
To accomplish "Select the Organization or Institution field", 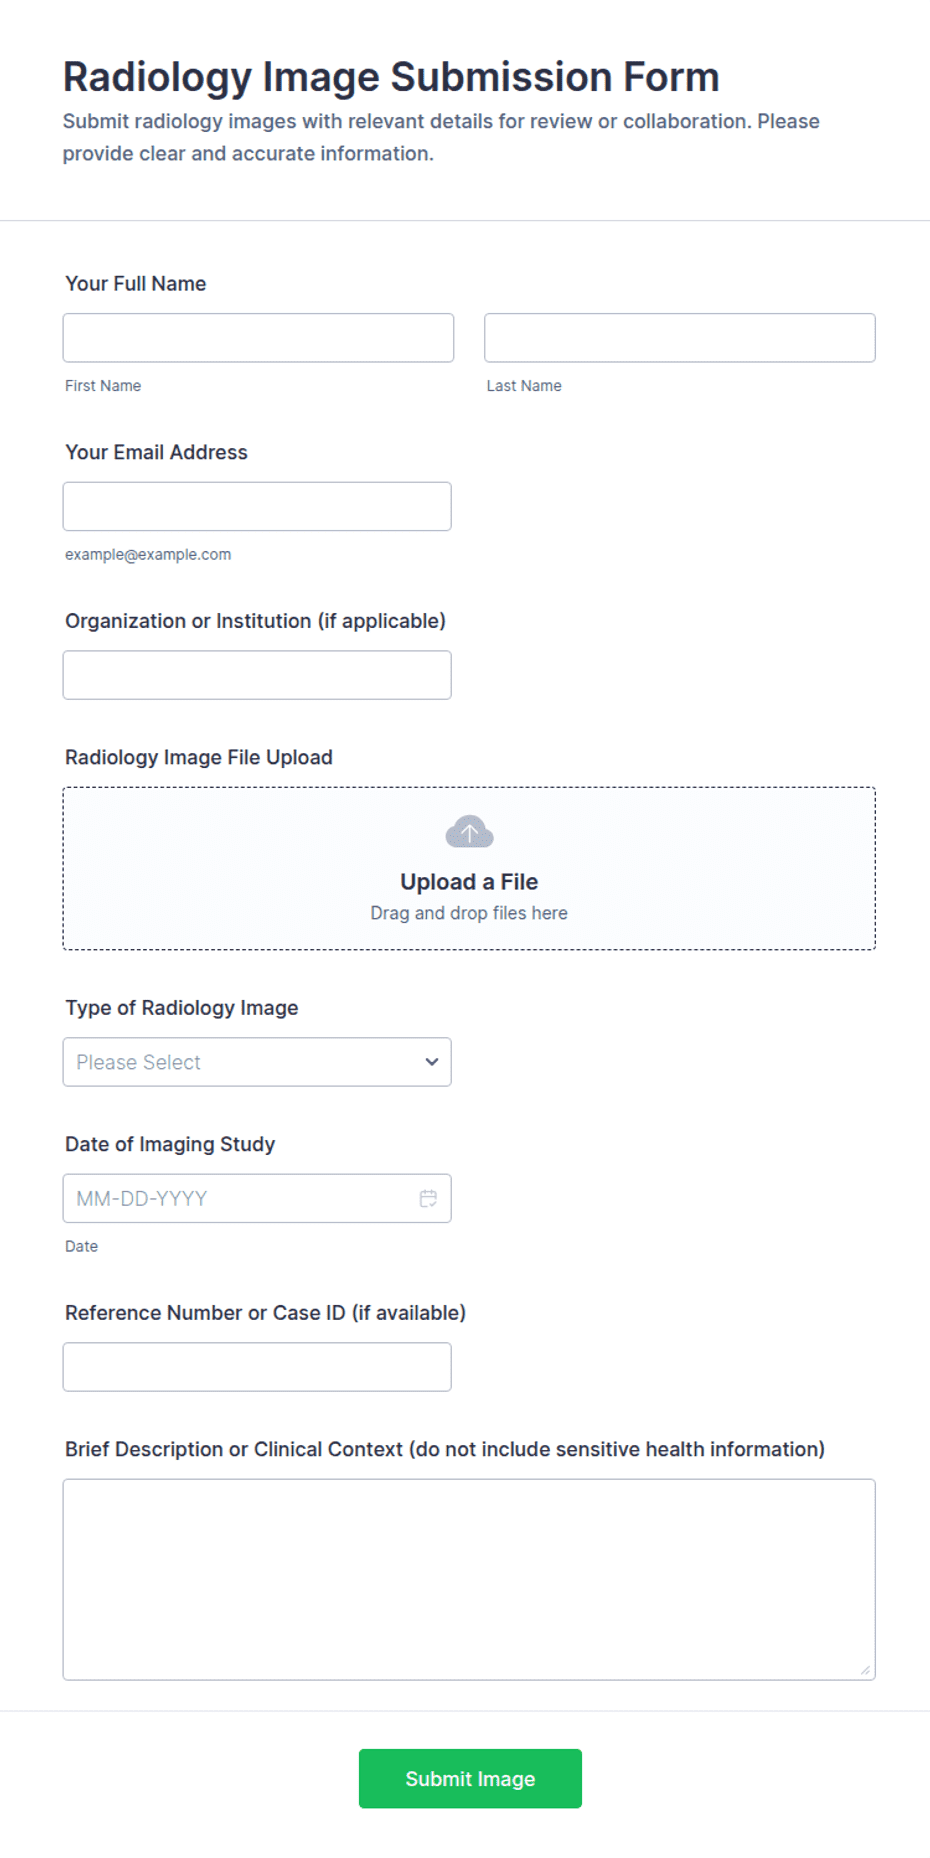I will [257, 675].
